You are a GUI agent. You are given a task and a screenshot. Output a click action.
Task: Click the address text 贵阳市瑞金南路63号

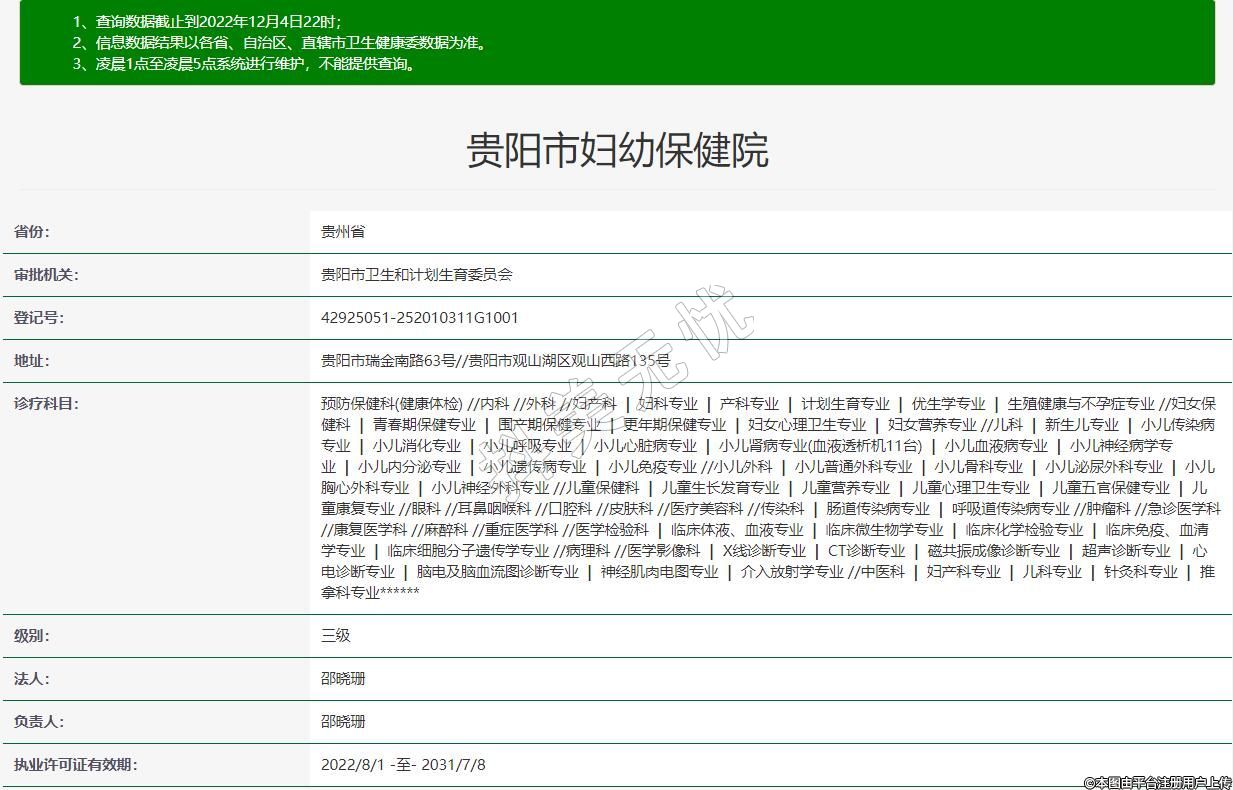388,361
